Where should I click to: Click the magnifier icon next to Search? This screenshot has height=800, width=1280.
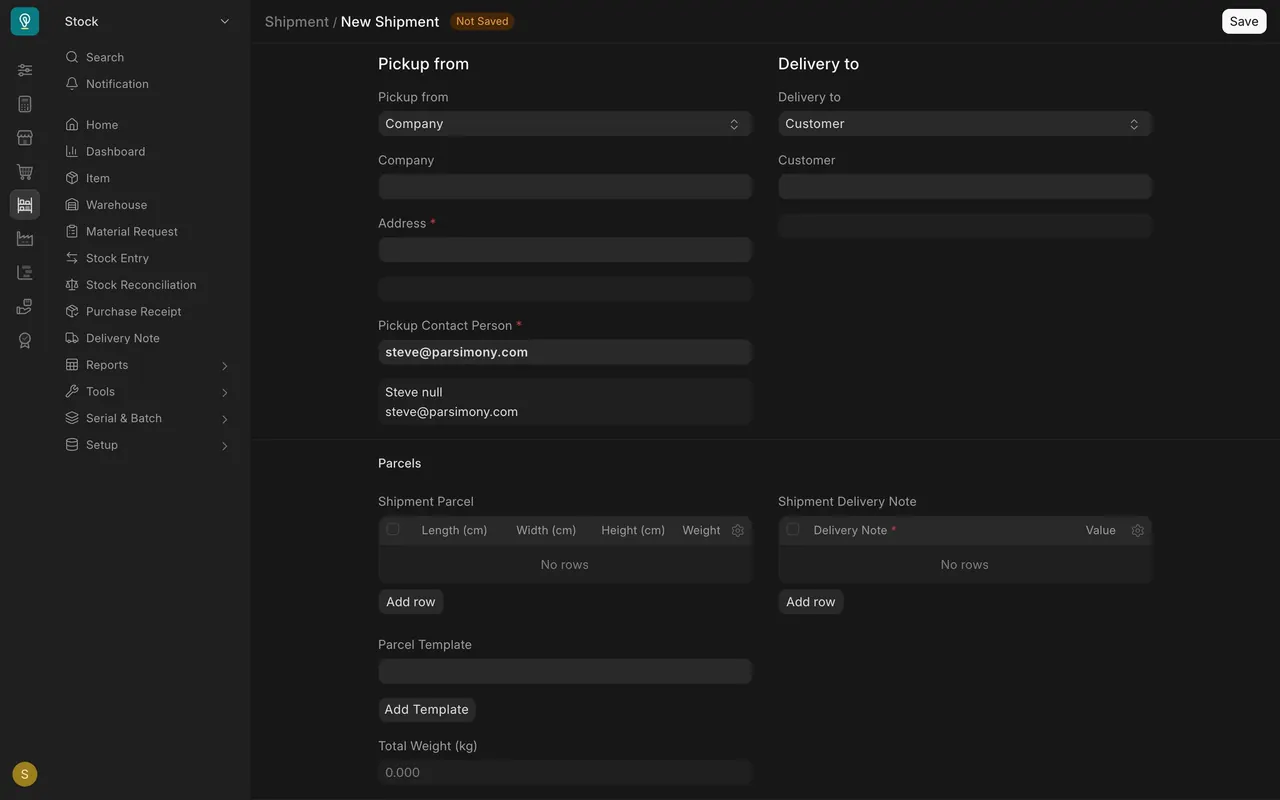pyautogui.click(x=72, y=57)
